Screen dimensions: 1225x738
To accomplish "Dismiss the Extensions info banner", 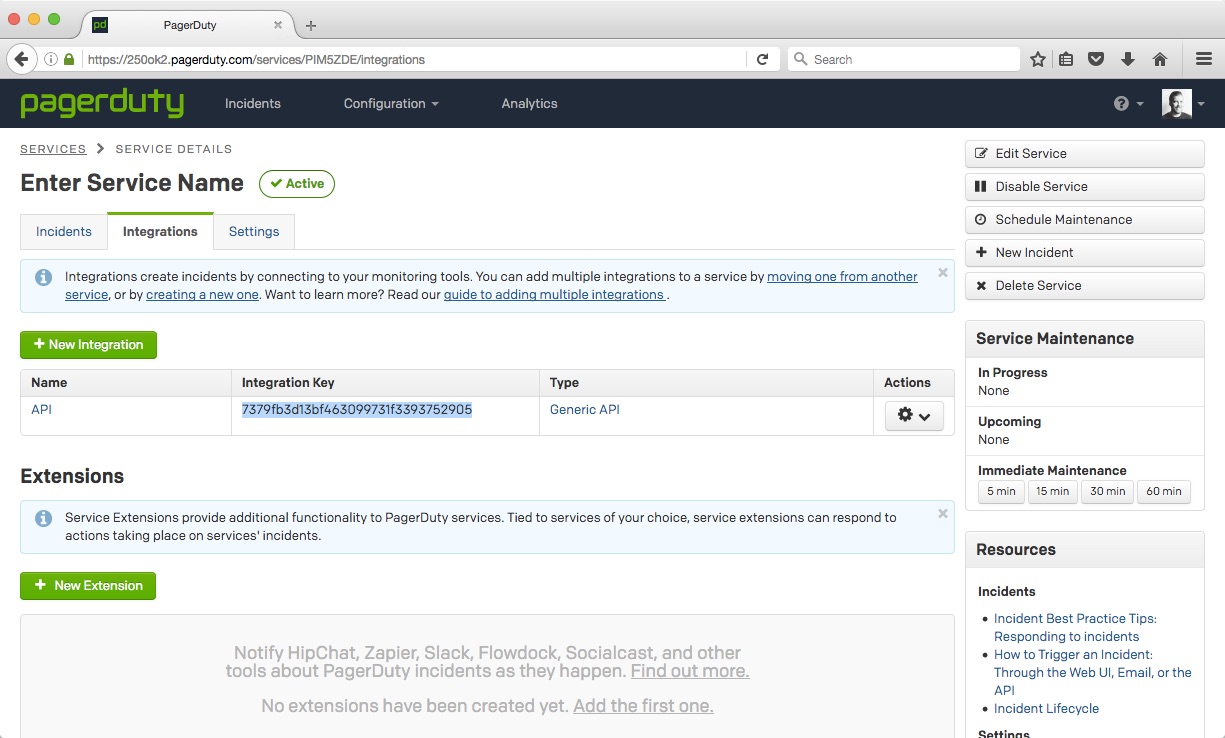I will [942, 513].
